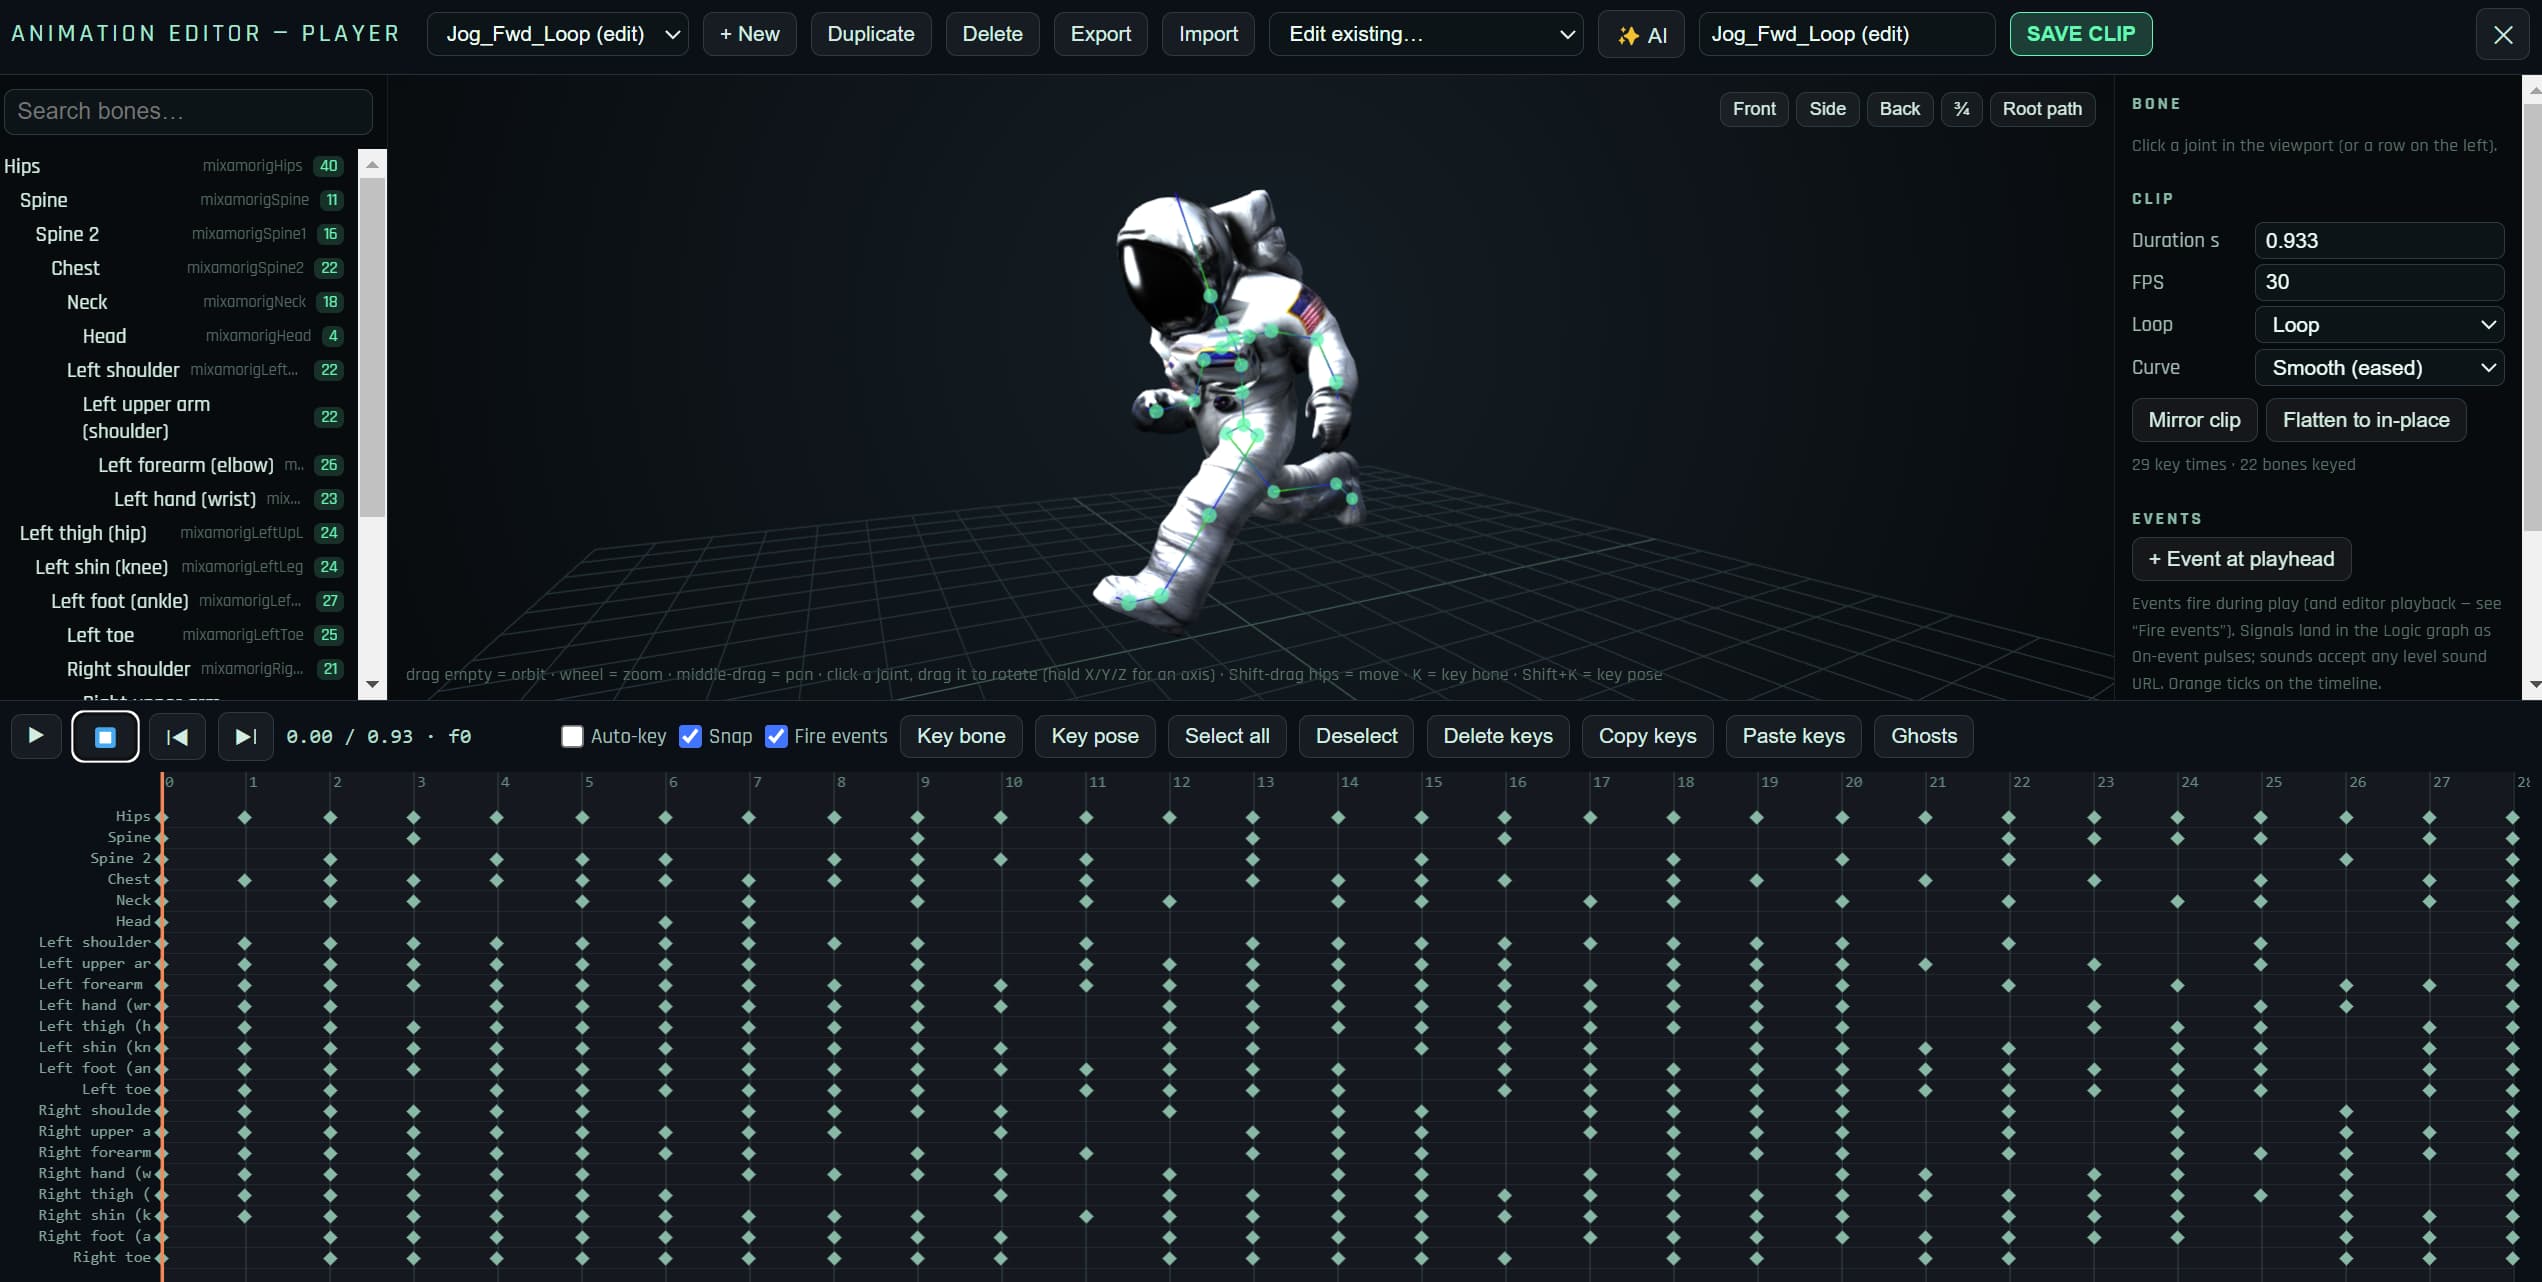This screenshot has width=2542, height=1282.
Task: Click the Duration s input field
Action: [2379, 241]
